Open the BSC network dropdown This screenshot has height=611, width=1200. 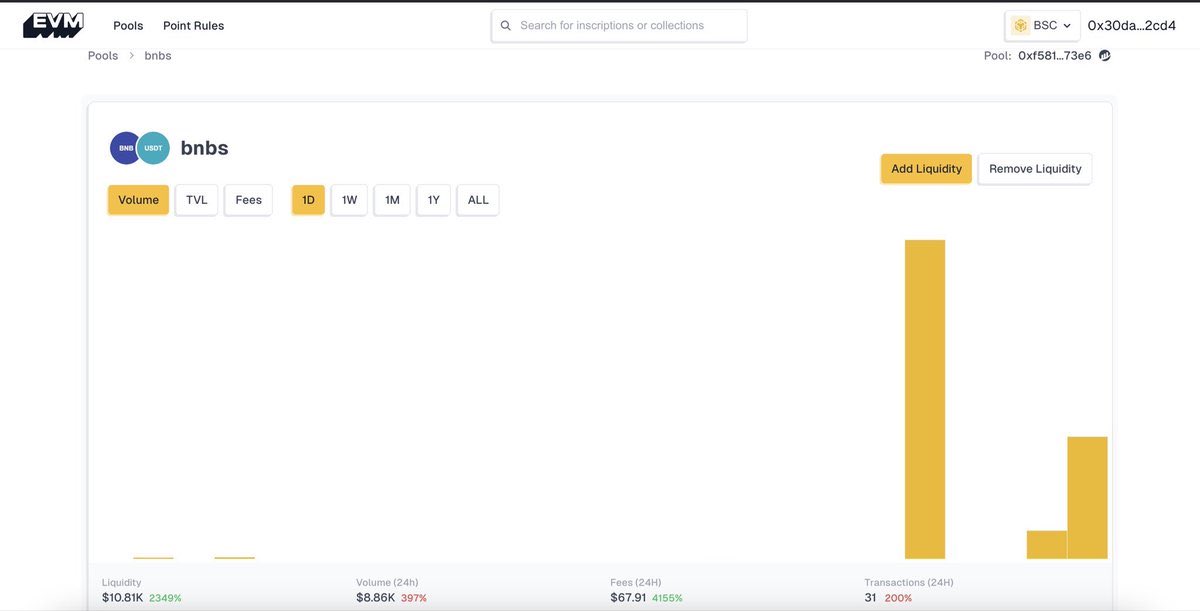(1042, 25)
